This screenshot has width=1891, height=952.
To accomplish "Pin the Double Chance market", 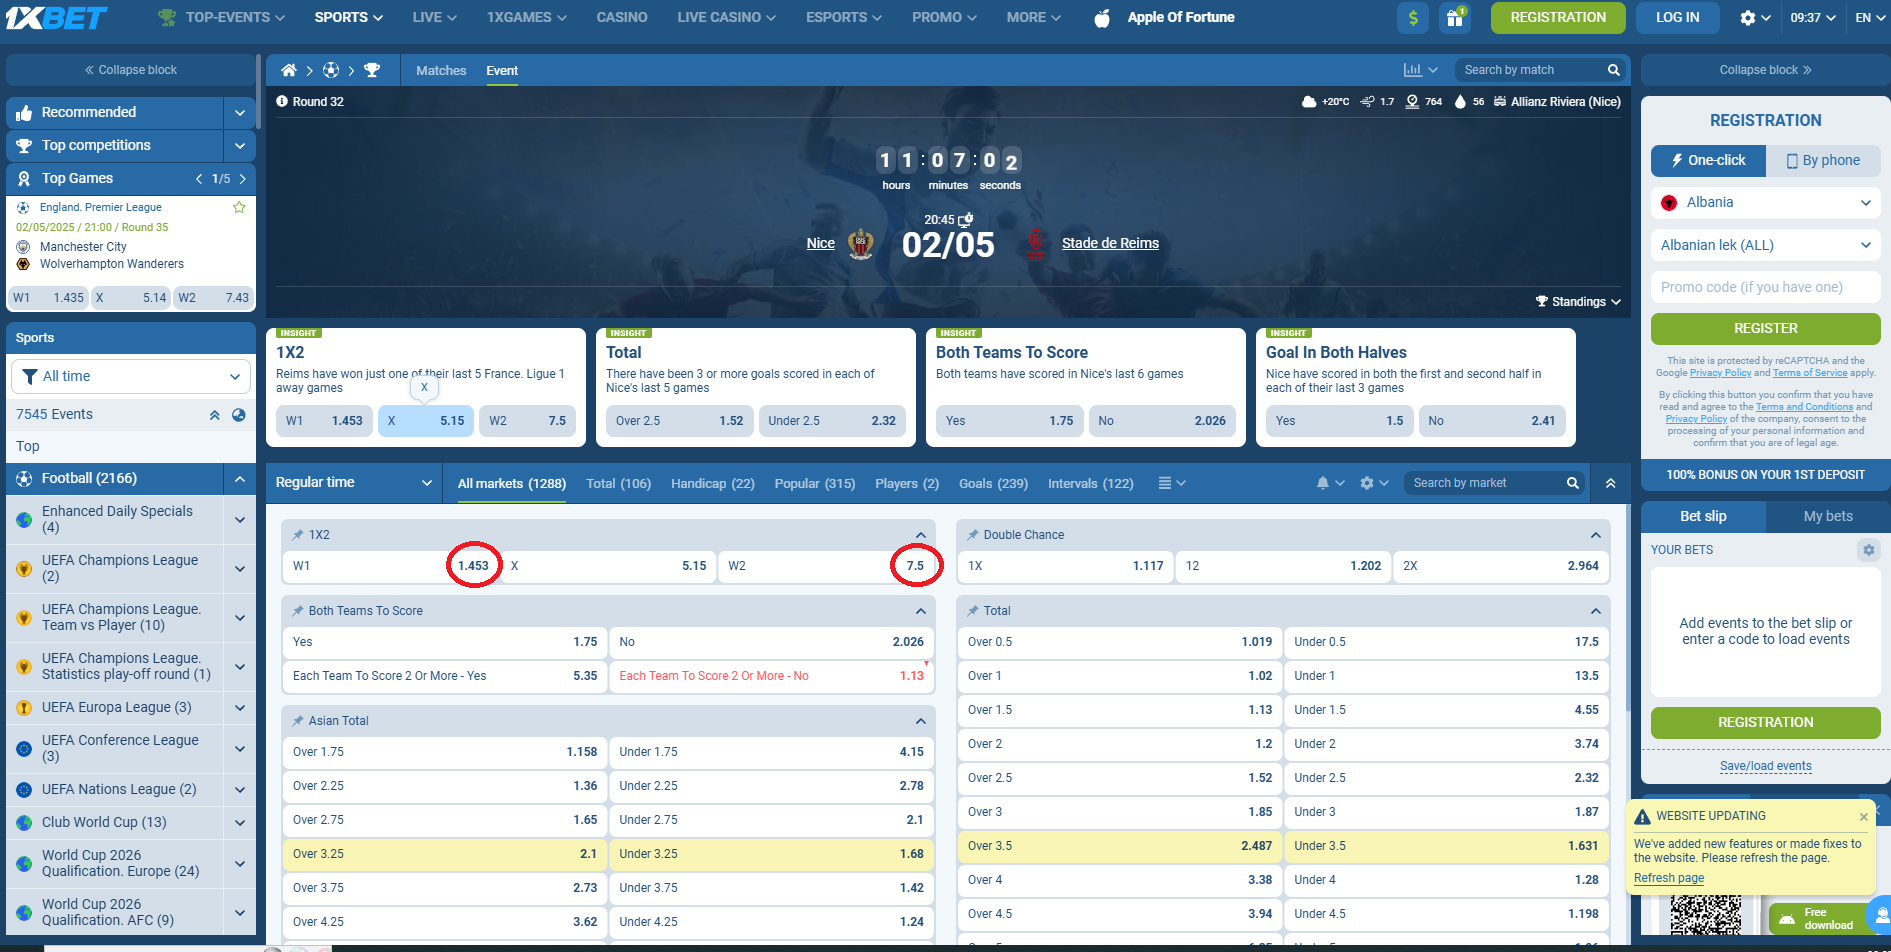I will point(972,535).
